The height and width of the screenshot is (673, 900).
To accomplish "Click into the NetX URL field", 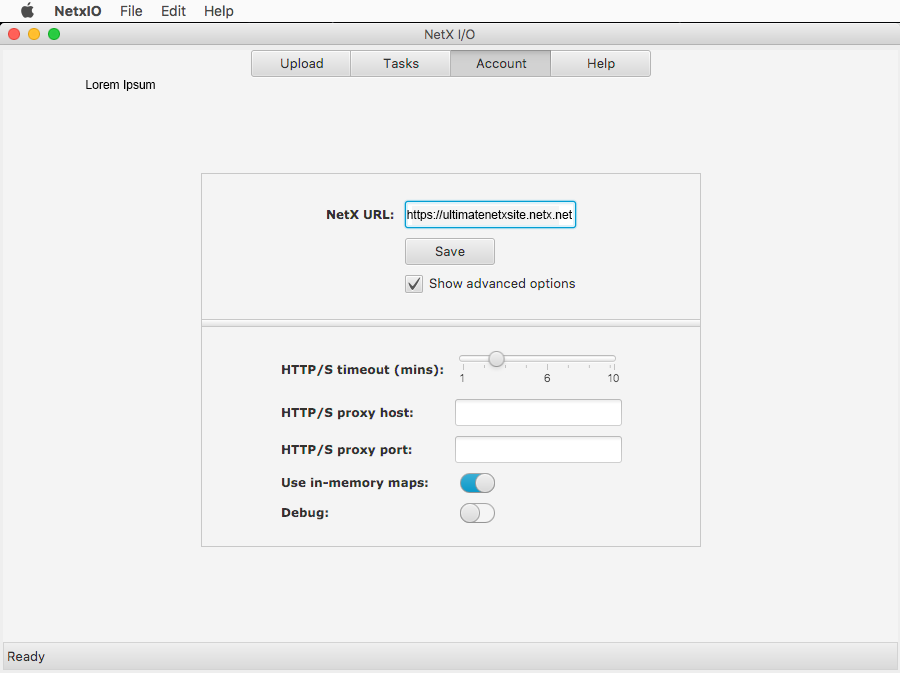I will [489, 214].
